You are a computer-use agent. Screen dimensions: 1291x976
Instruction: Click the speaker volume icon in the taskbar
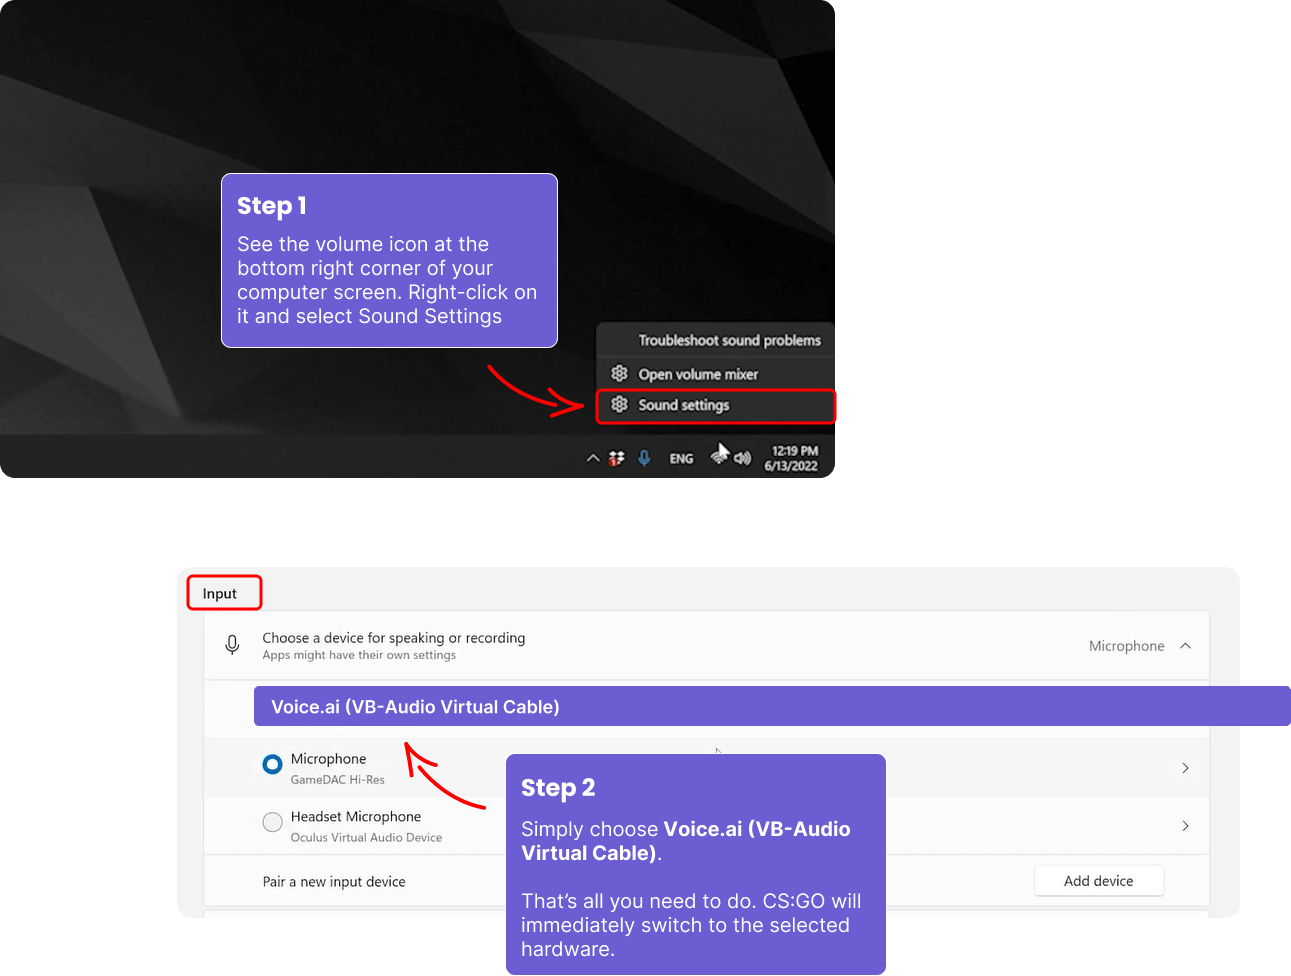(742, 458)
